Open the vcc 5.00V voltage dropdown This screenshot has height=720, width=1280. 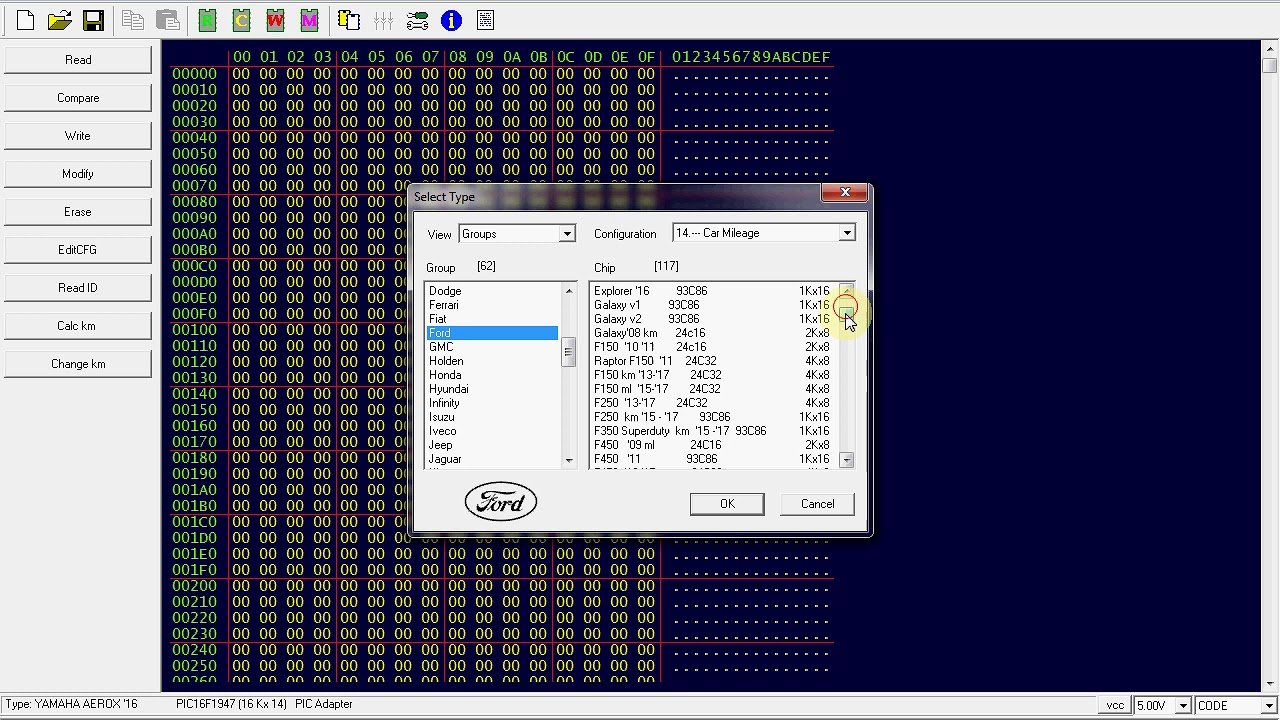pyautogui.click(x=1182, y=705)
